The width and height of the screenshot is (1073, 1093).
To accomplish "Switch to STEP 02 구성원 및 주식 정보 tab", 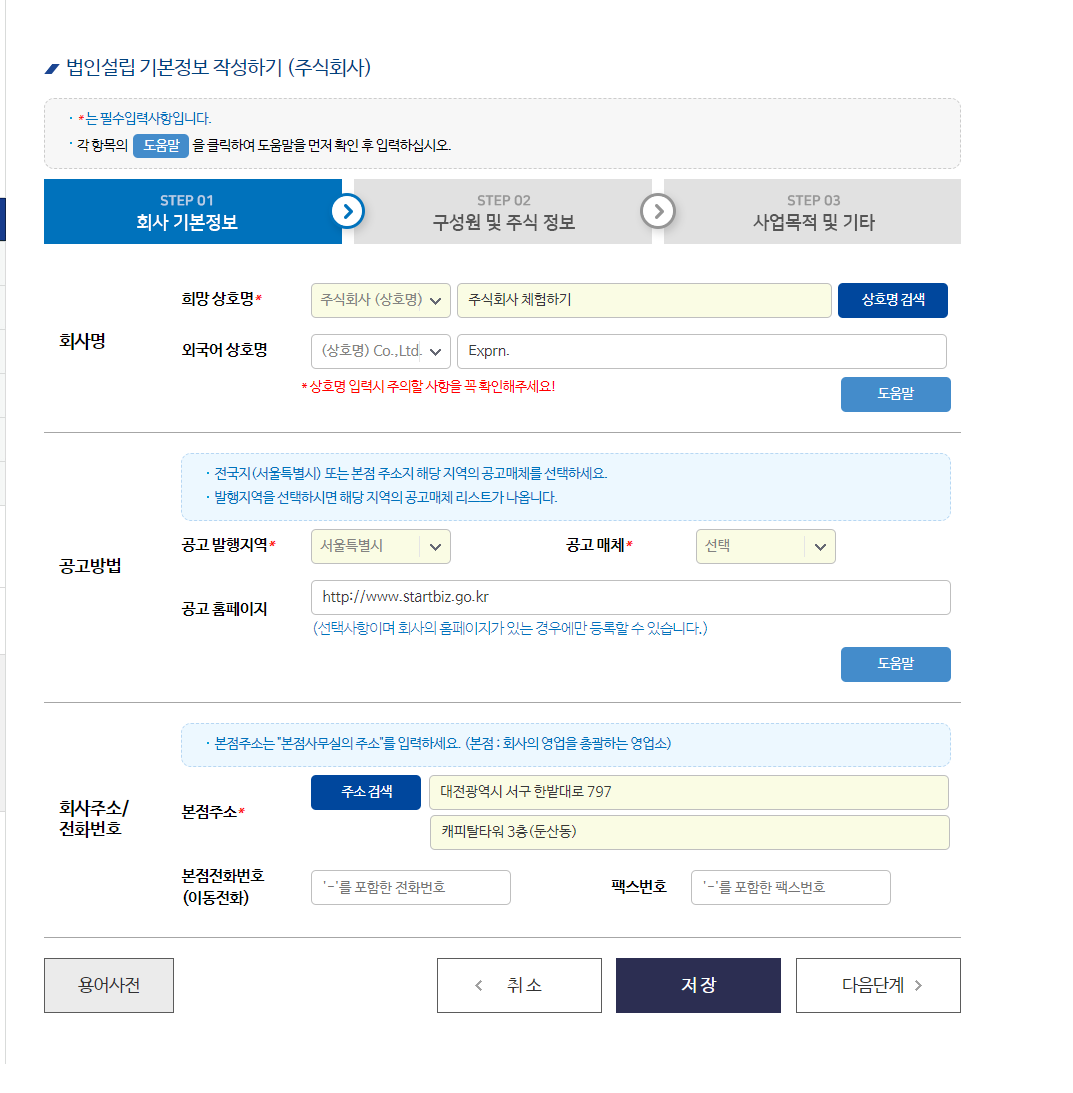I will pyautogui.click(x=503, y=211).
